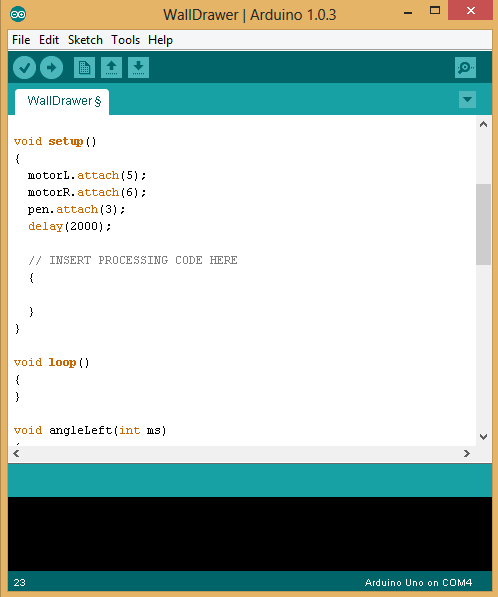Create a new sketch with the New icon
Screen dimensions: 498x597
coord(84,68)
